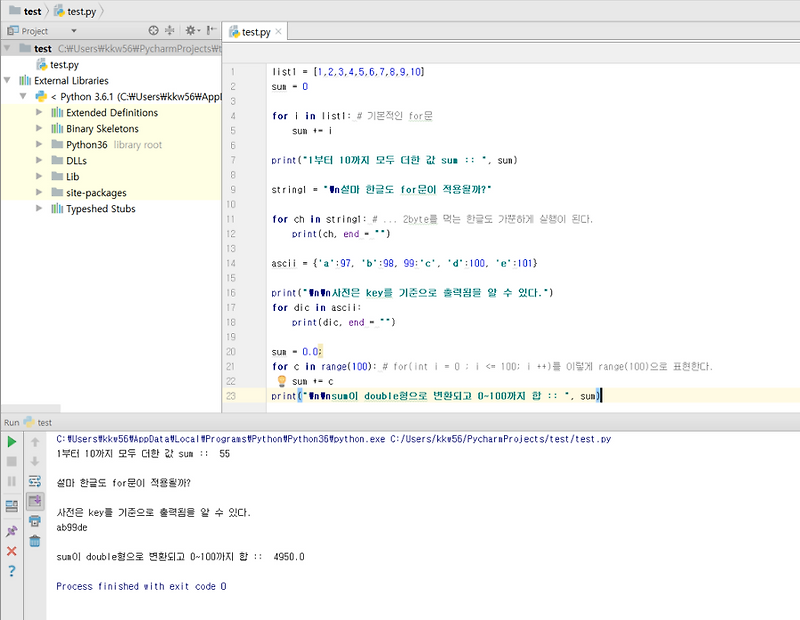Viewport: 800px width, 620px height.
Task: Select site-packages folder item
Action: point(89,192)
